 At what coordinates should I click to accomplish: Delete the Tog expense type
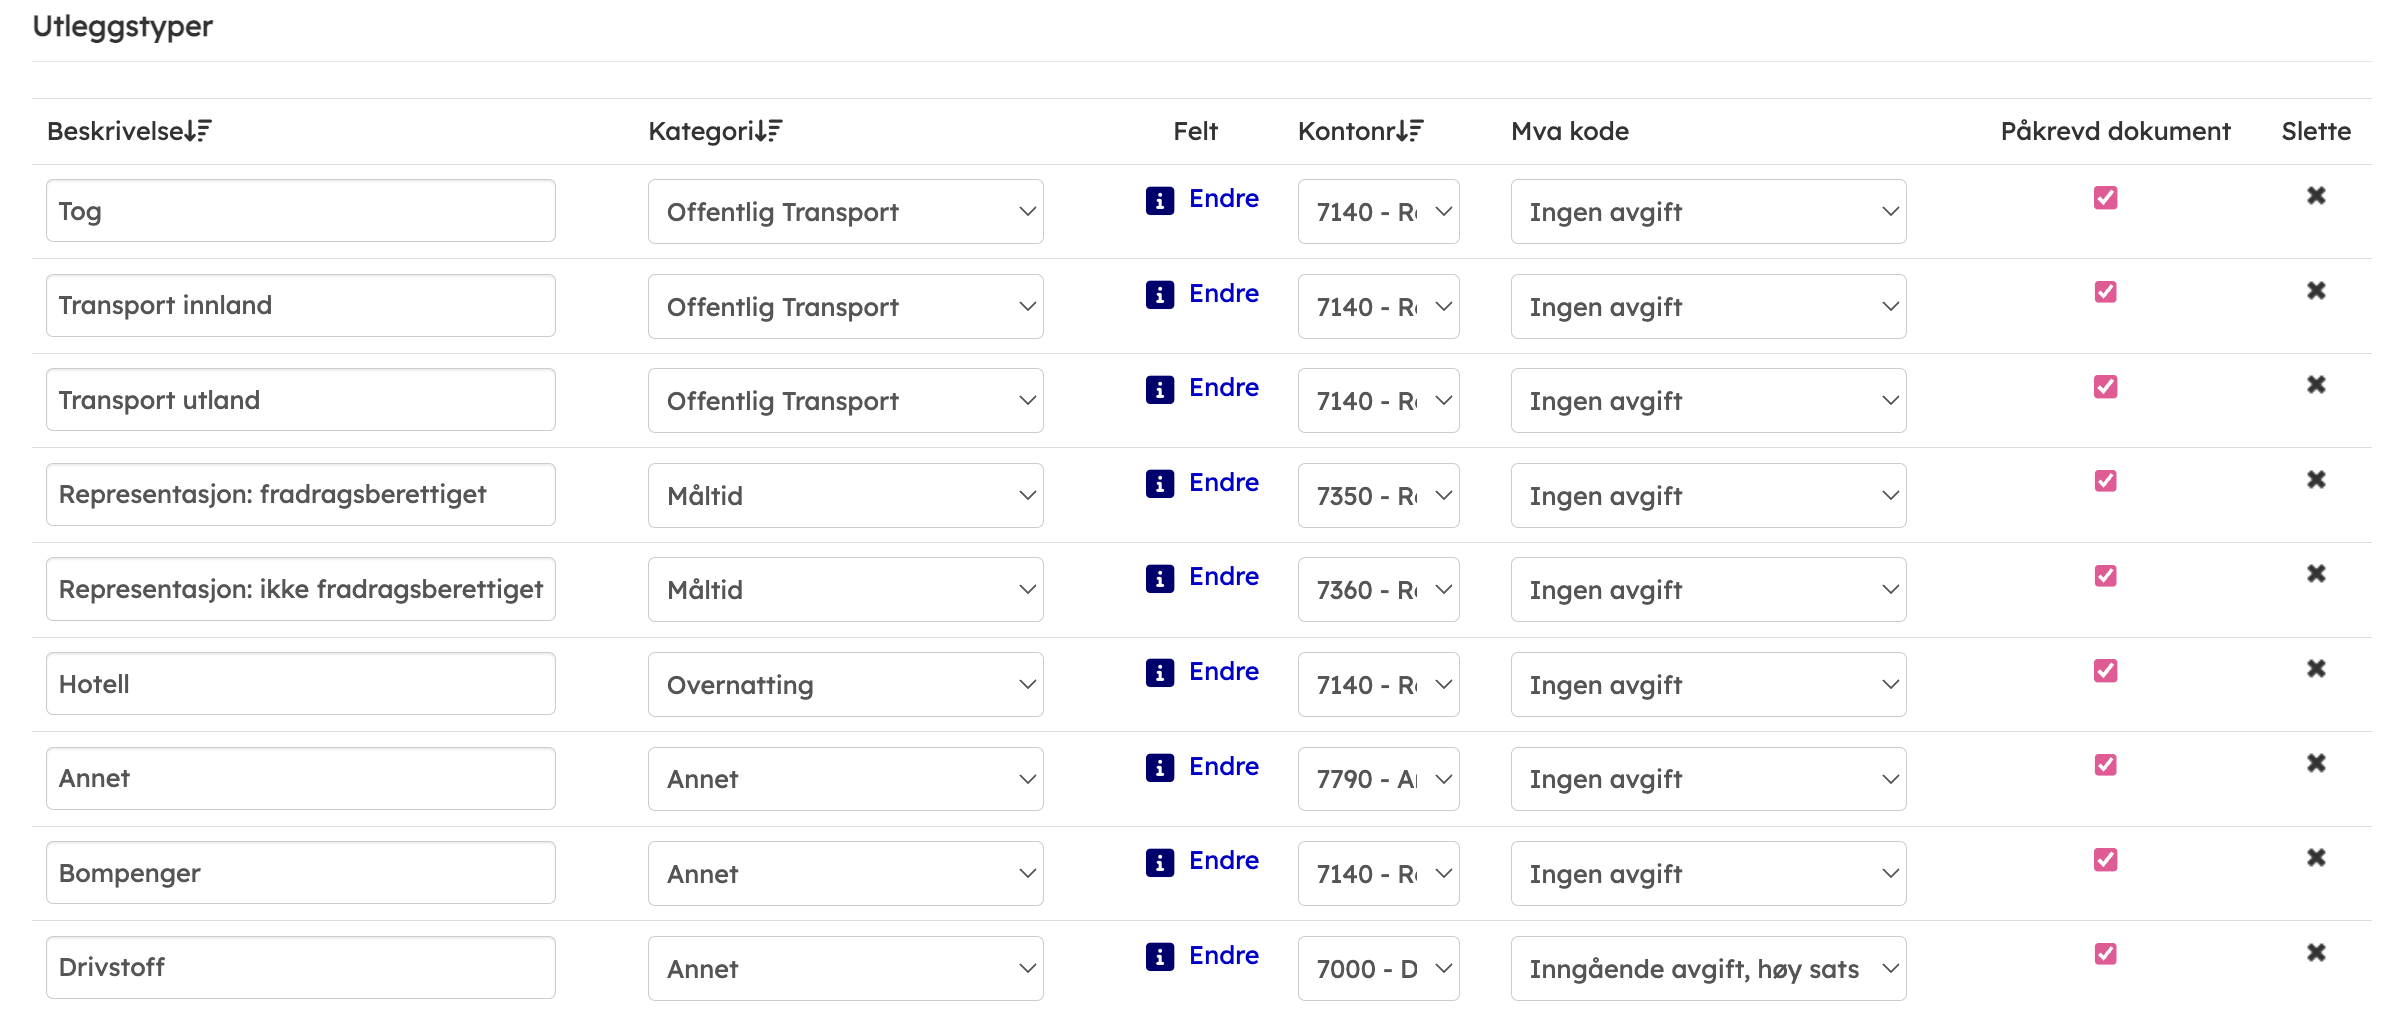coord(2315,196)
